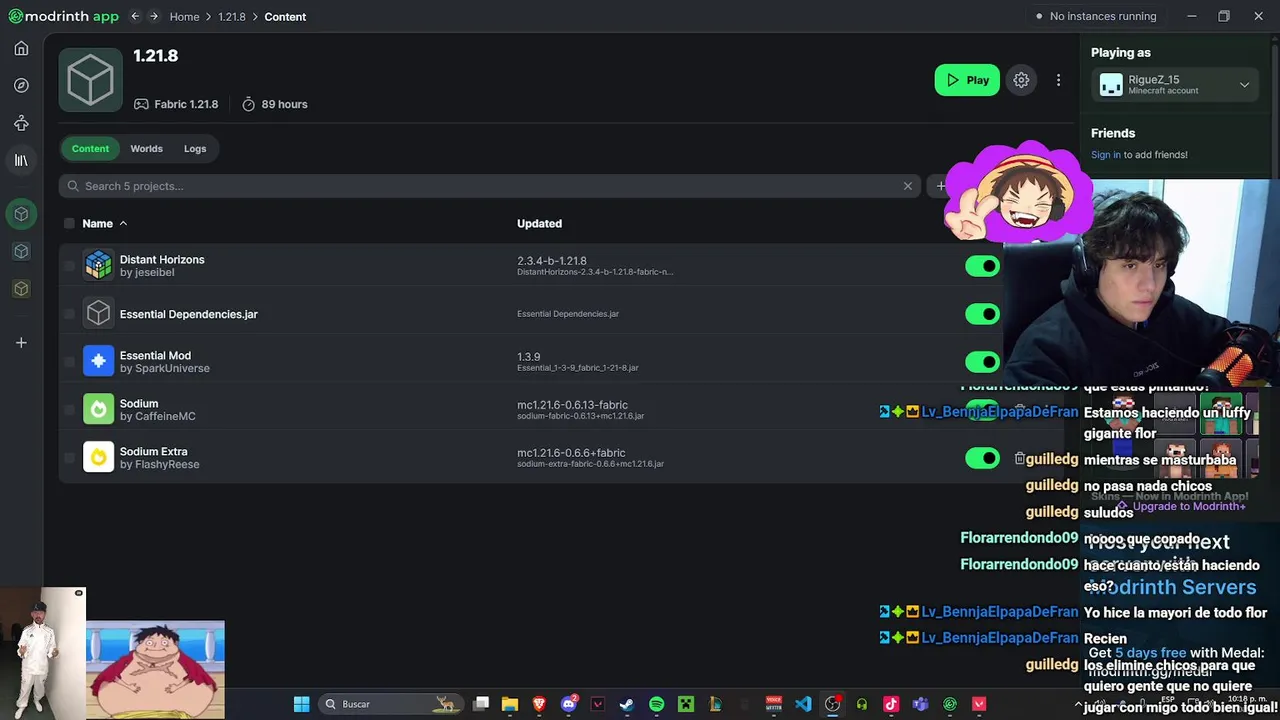Open Windows Start menu
Viewport: 1280px width, 720px height.
[301, 704]
